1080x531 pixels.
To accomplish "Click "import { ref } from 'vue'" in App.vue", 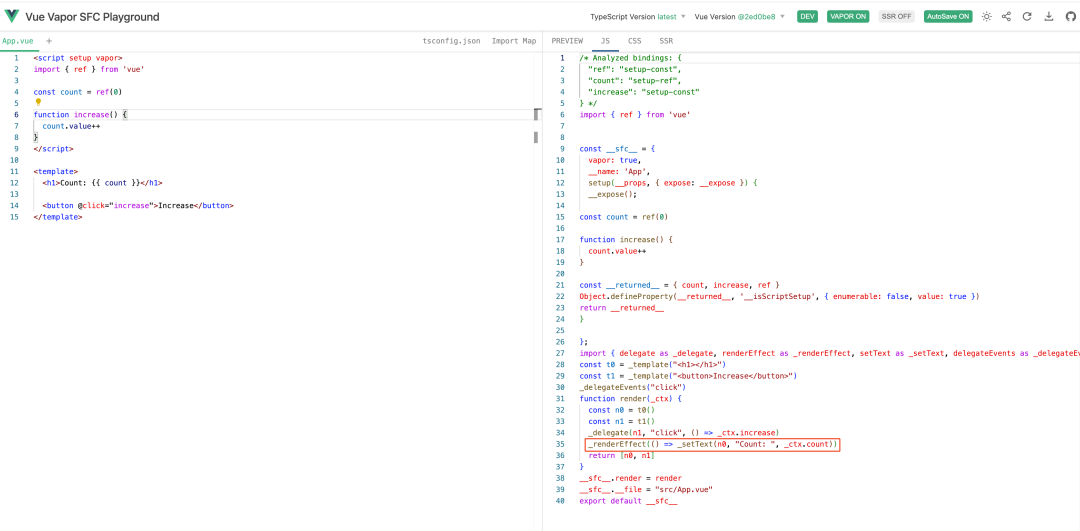I will pyautogui.click(x=89, y=69).
